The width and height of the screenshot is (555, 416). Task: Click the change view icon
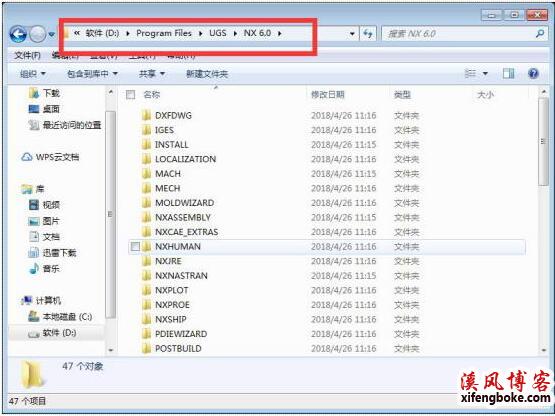coord(470,74)
